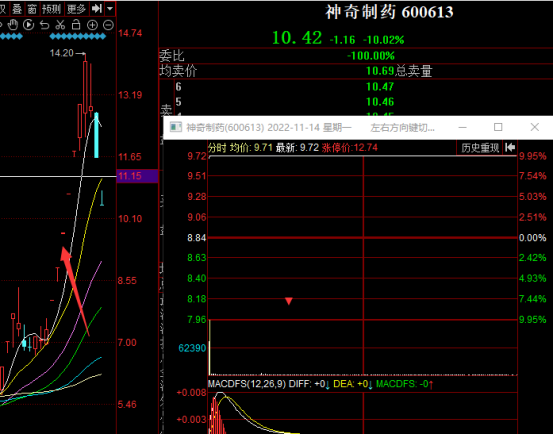The width and height of the screenshot is (554, 435).
Task: Click the 0.00% percentage label
Action: tap(532, 238)
